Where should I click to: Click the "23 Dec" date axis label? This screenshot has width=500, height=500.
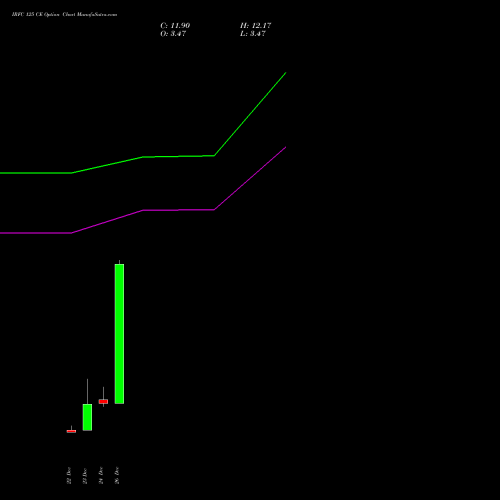pos(85,476)
